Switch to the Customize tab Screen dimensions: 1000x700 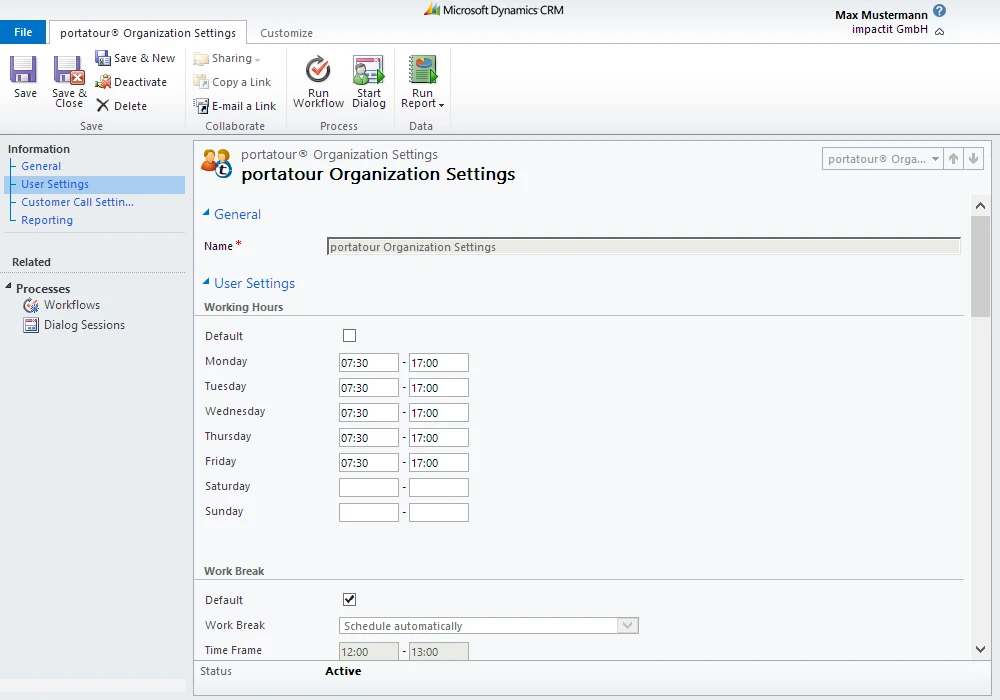tap(286, 33)
